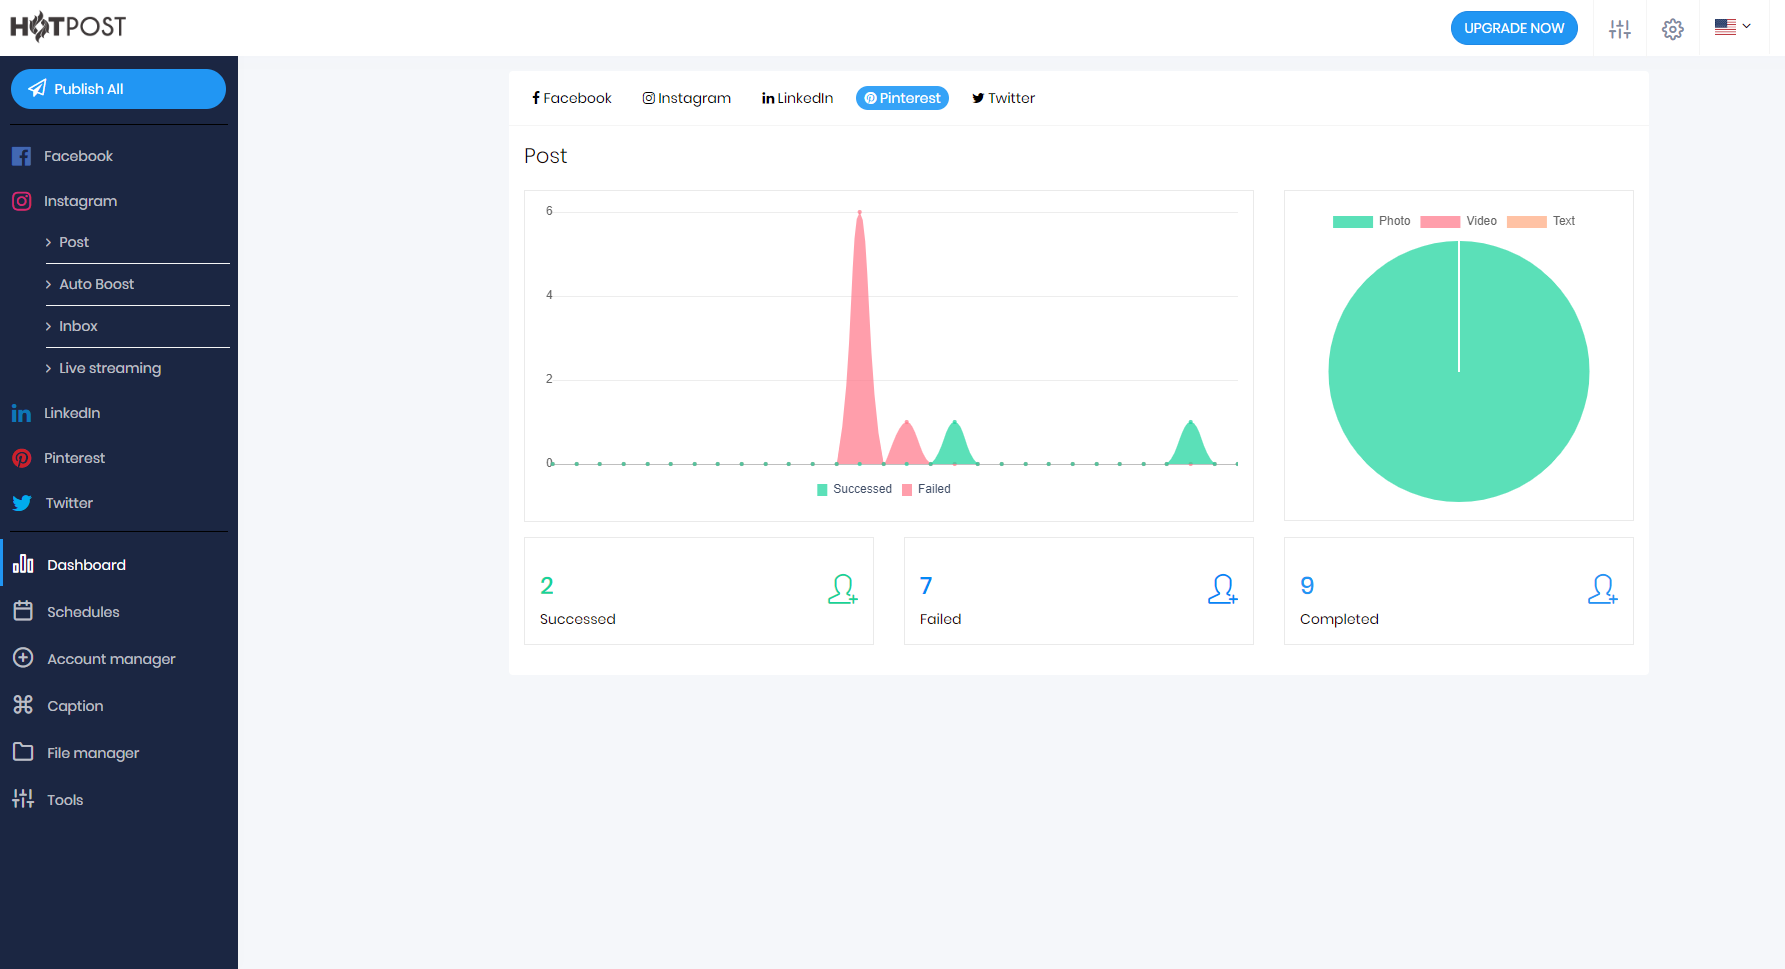Open the sliders icon in the top bar

(1620, 29)
